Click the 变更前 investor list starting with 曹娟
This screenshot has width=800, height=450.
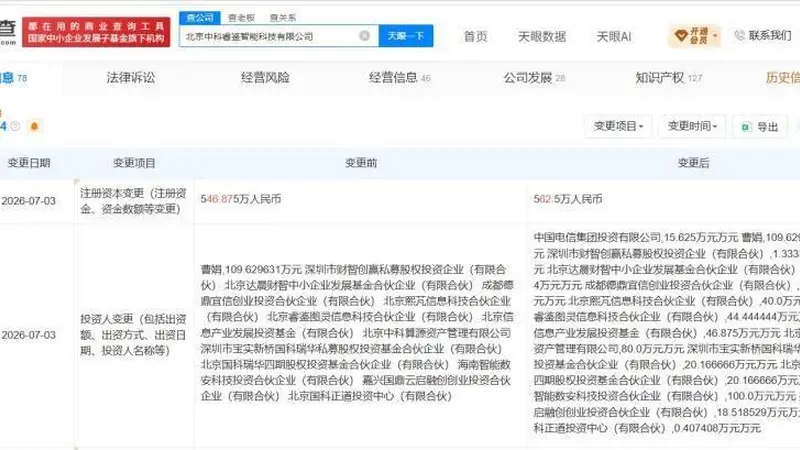pyautogui.click(x=357, y=333)
